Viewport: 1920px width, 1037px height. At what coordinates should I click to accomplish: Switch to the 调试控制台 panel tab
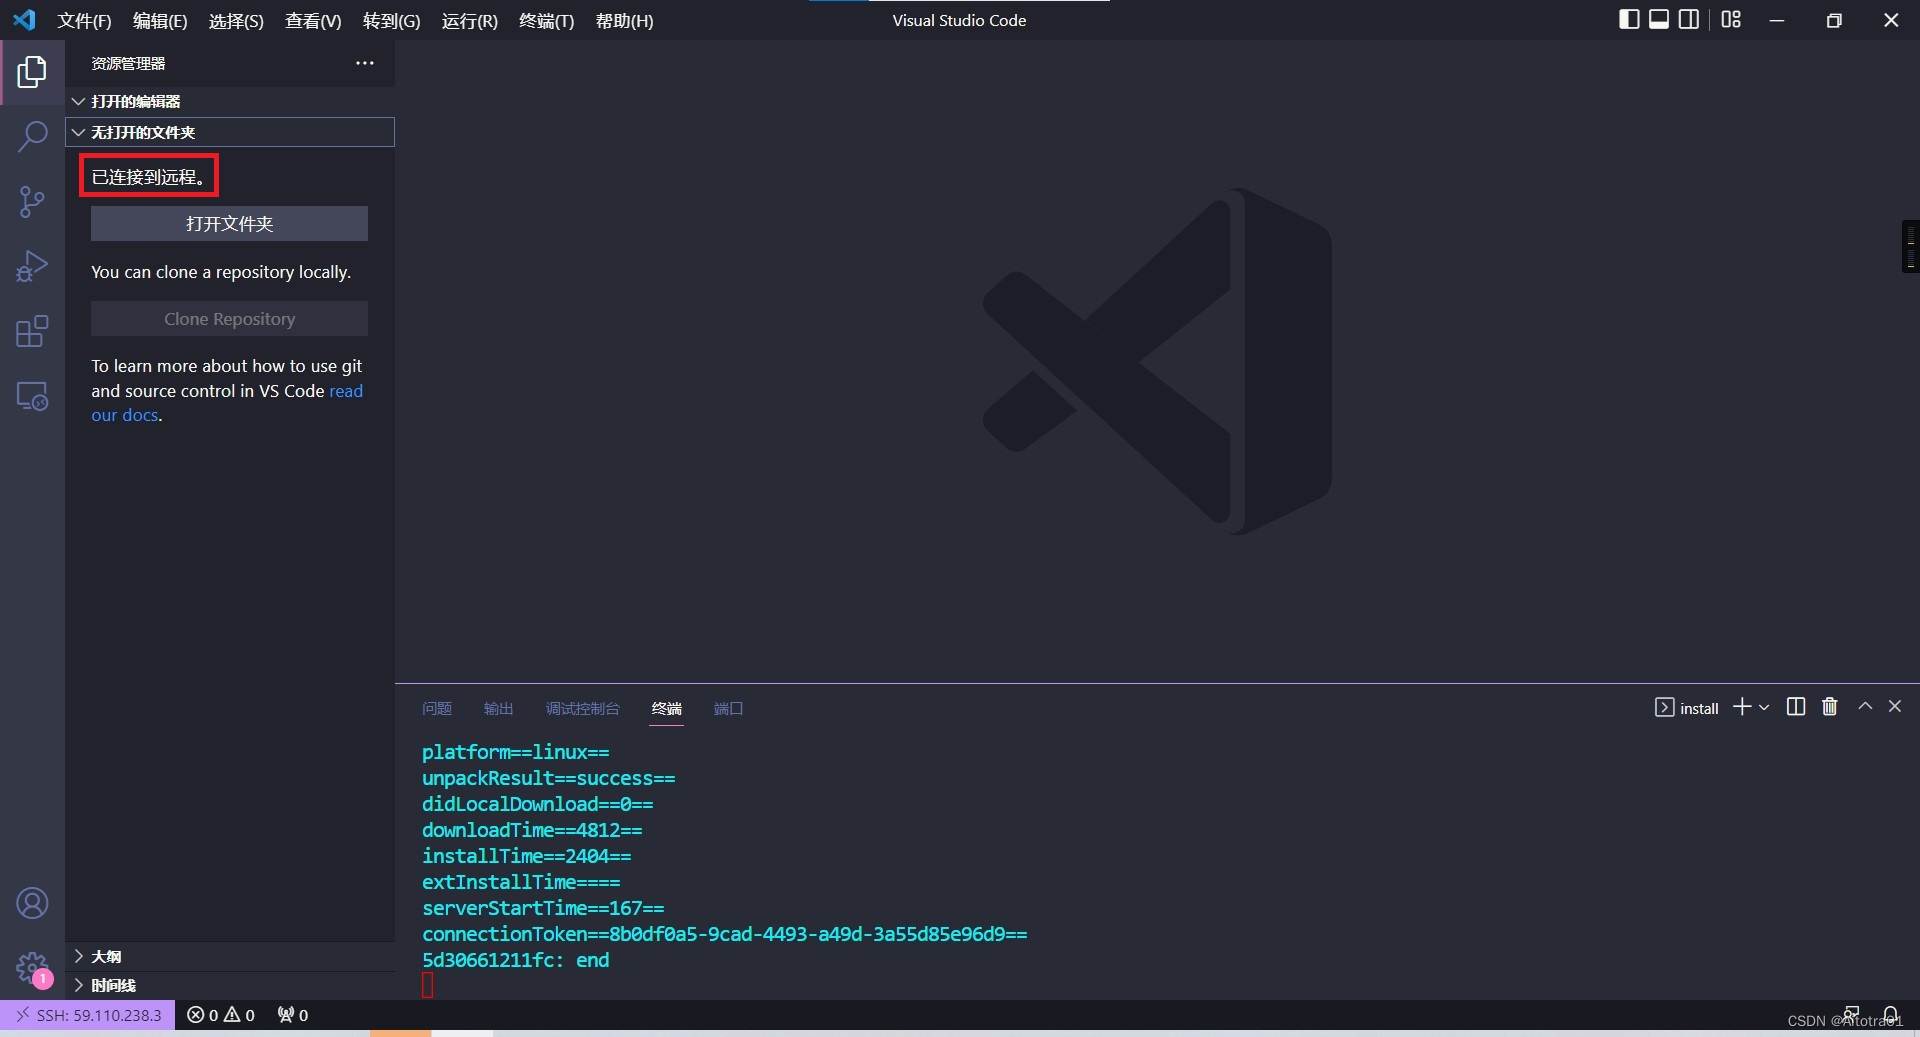click(582, 708)
